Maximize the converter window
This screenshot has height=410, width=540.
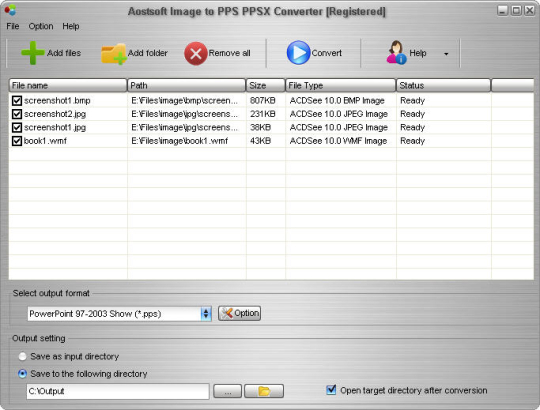[x=516, y=11]
